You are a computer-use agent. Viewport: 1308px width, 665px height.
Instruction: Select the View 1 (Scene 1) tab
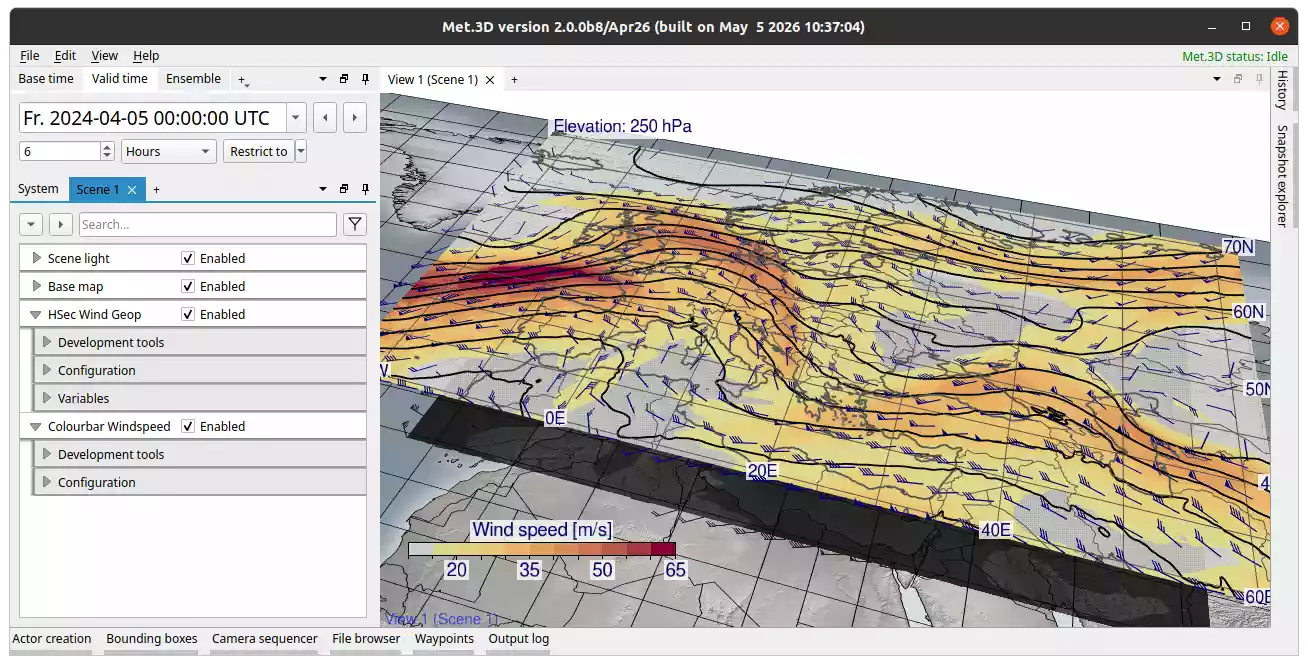[x=433, y=80]
